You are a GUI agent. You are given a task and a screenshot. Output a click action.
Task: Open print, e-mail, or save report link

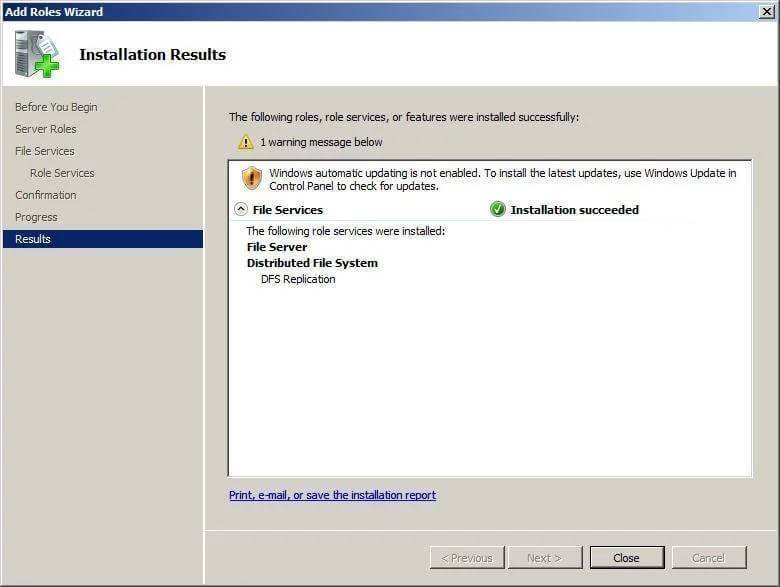coord(332,495)
